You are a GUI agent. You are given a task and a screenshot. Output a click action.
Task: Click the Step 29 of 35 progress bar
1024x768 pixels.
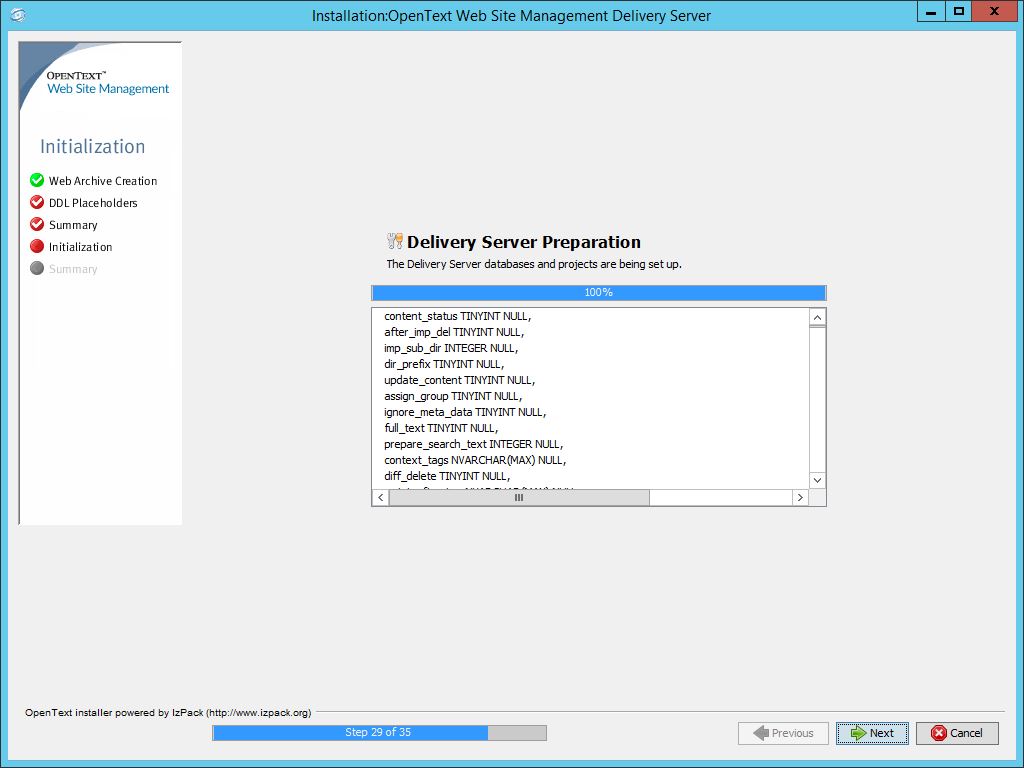pyautogui.click(x=379, y=733)
